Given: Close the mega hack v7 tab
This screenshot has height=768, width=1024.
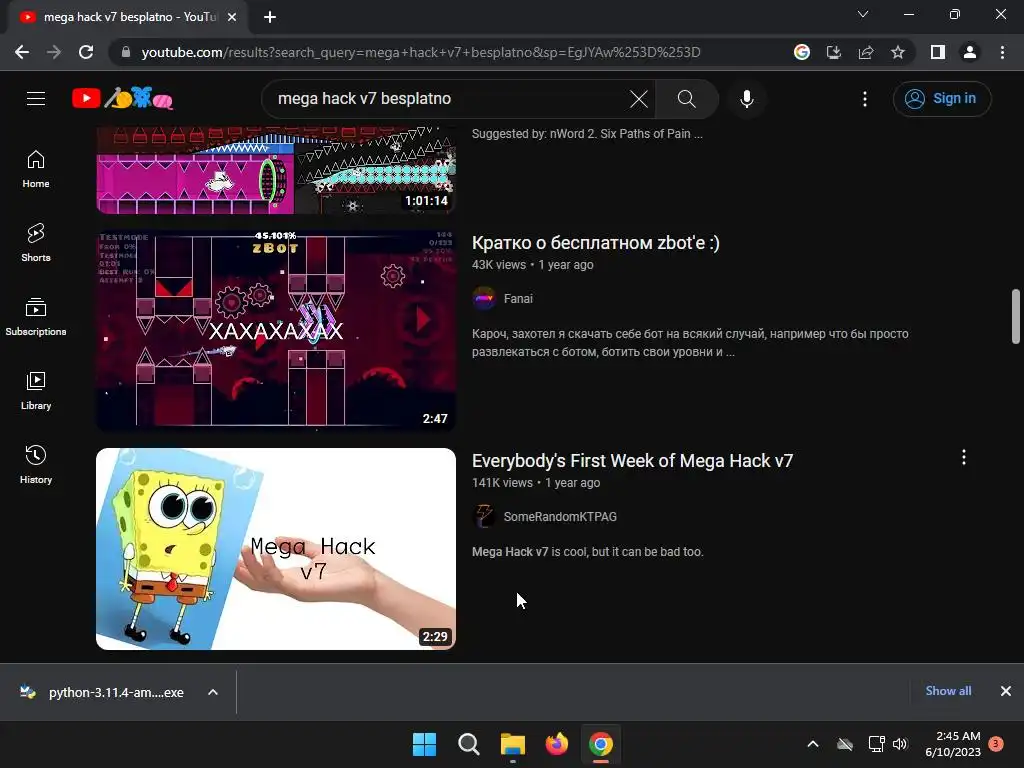Looking at the screenshot, I should 232,17.
